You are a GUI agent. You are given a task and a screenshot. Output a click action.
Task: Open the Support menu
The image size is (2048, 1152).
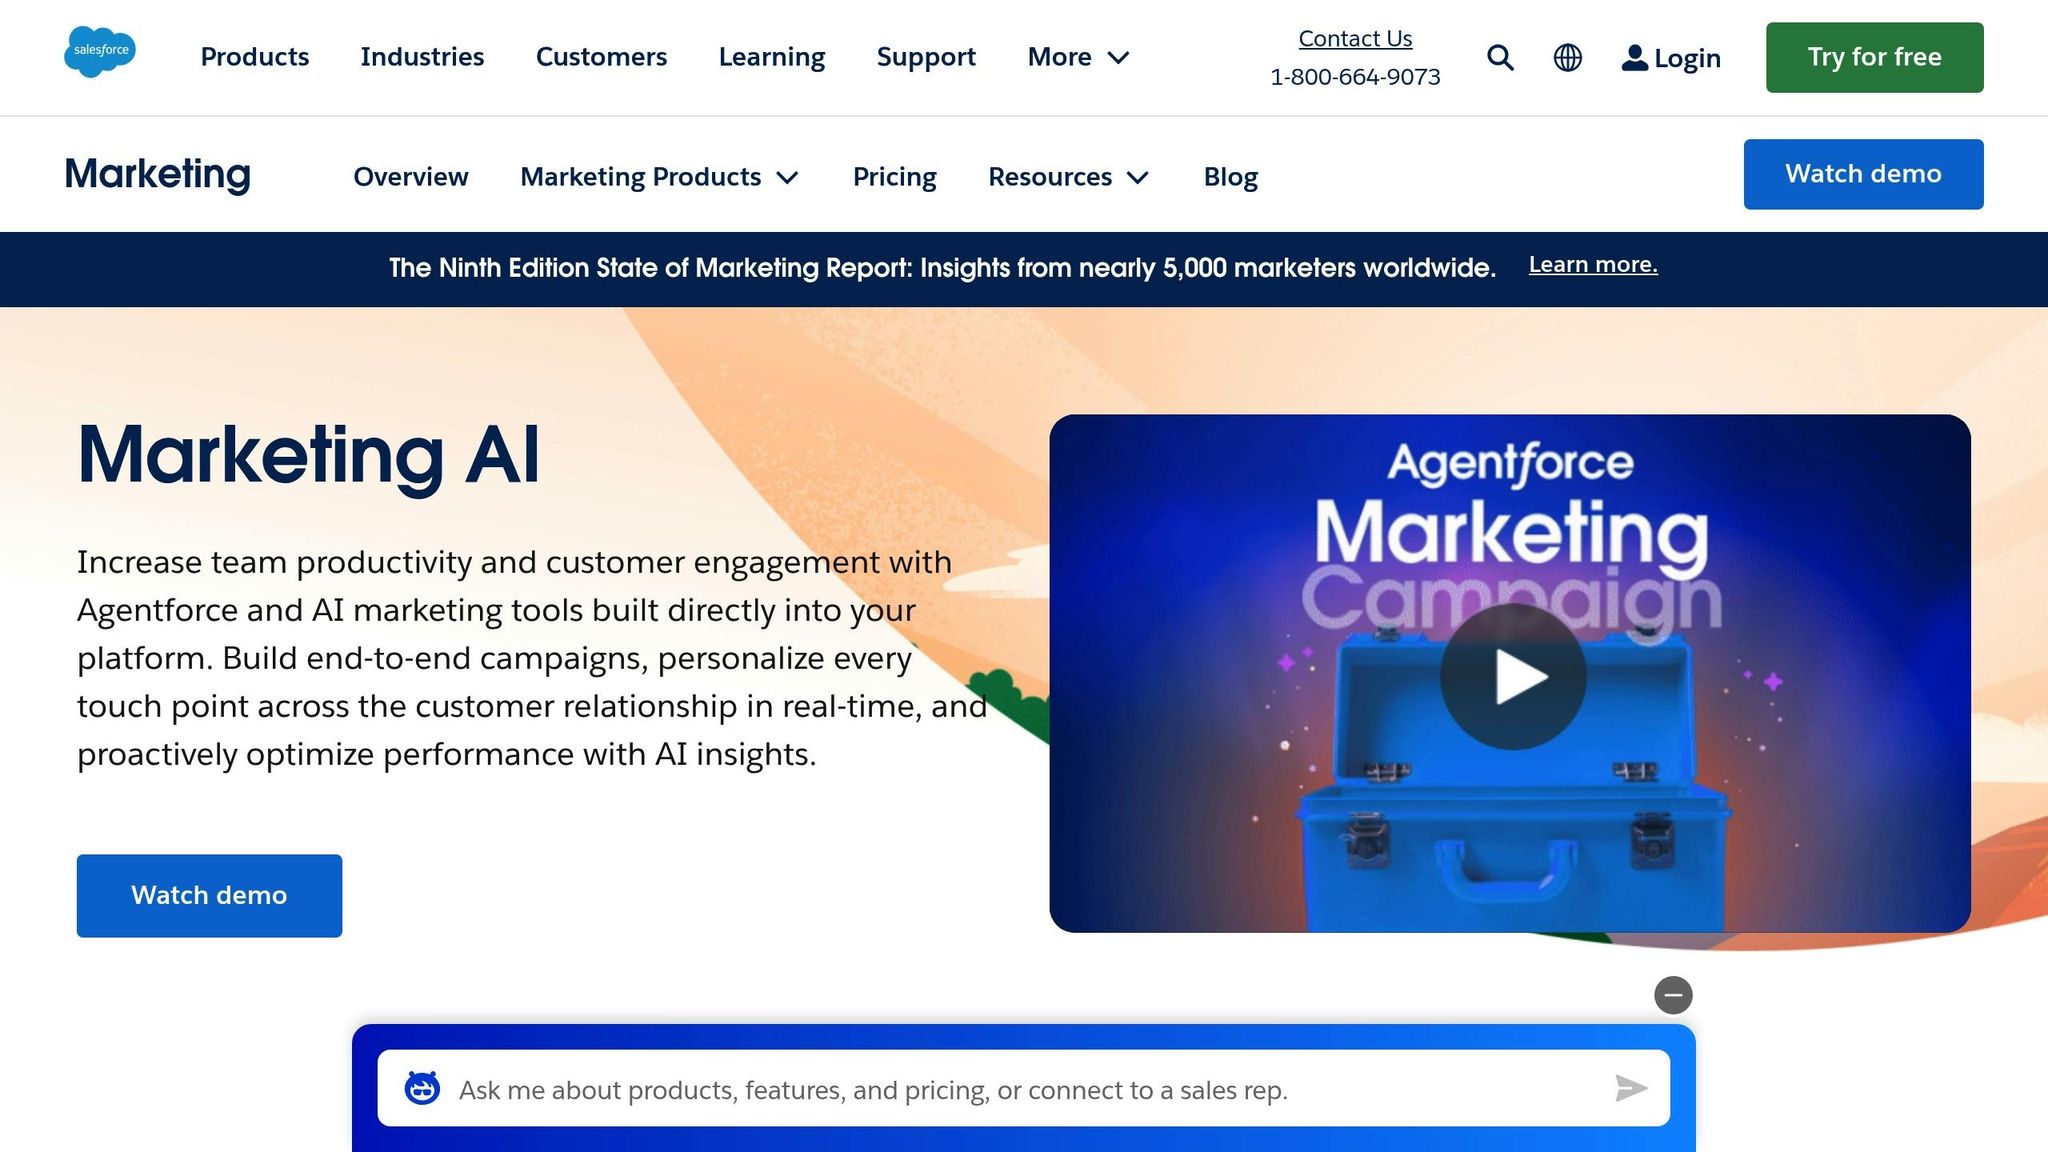(x=926, y=57)
